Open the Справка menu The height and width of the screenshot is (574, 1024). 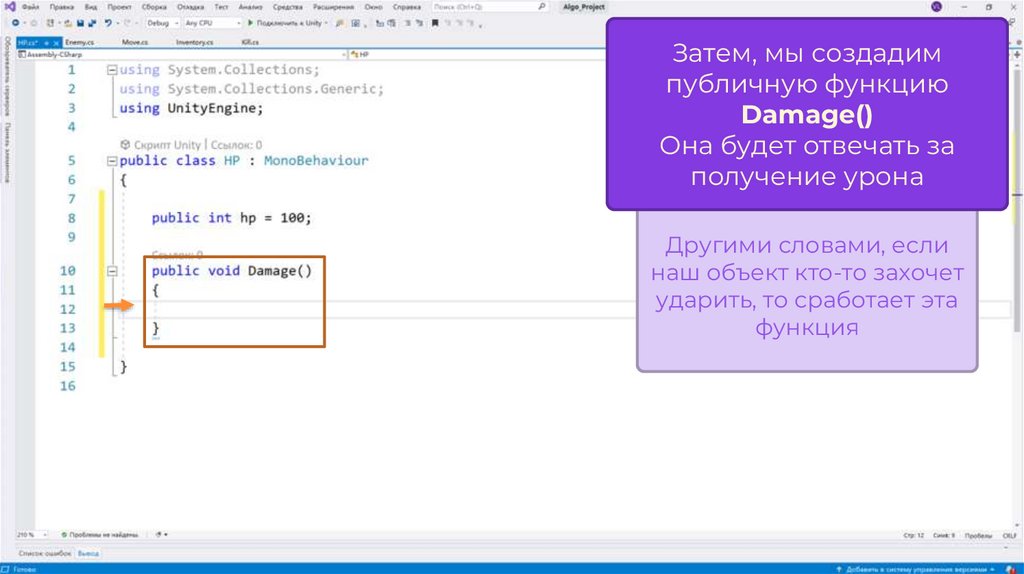(x=407, y=7)
